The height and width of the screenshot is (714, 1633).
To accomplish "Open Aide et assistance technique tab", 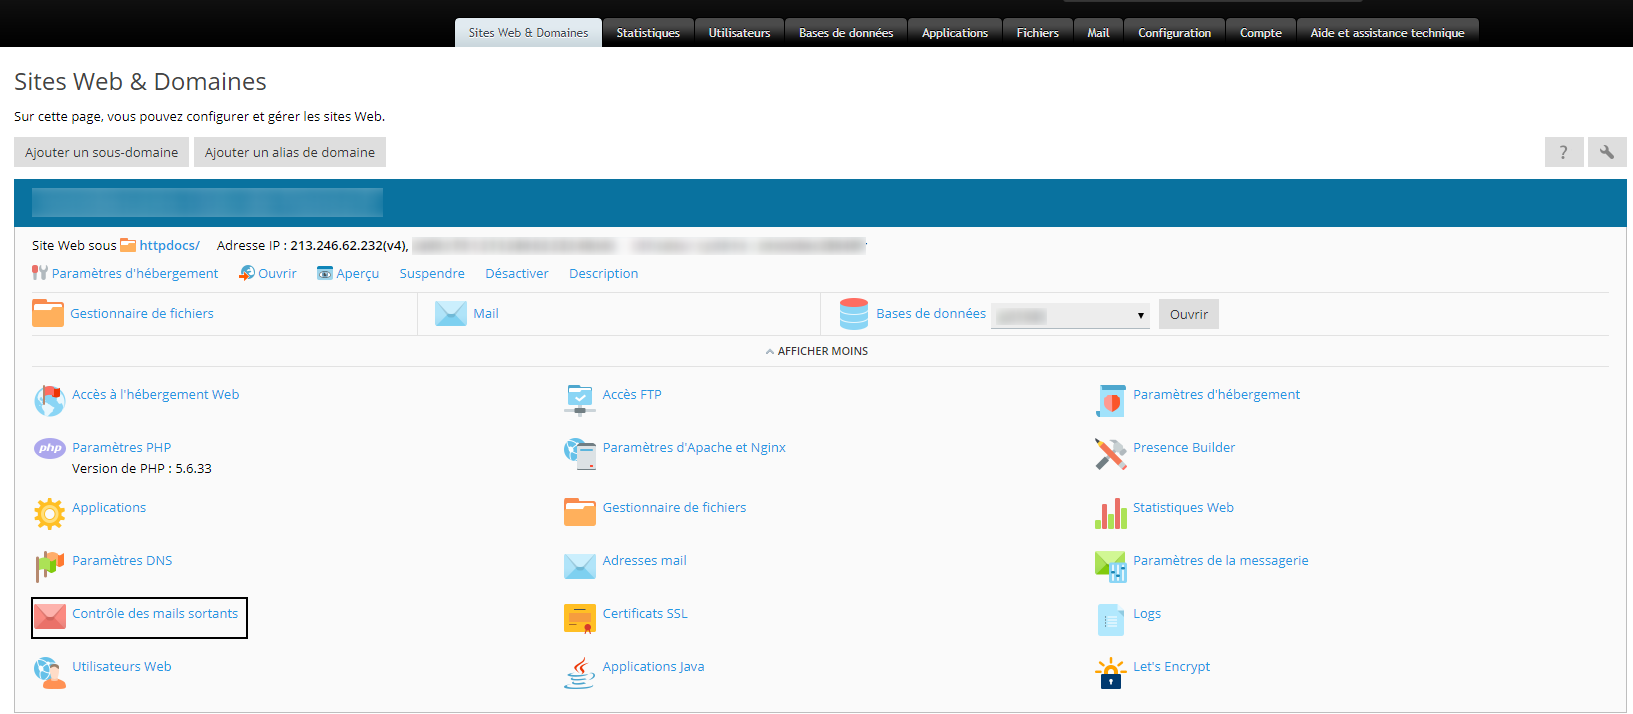I will (x=1388, y=33).
